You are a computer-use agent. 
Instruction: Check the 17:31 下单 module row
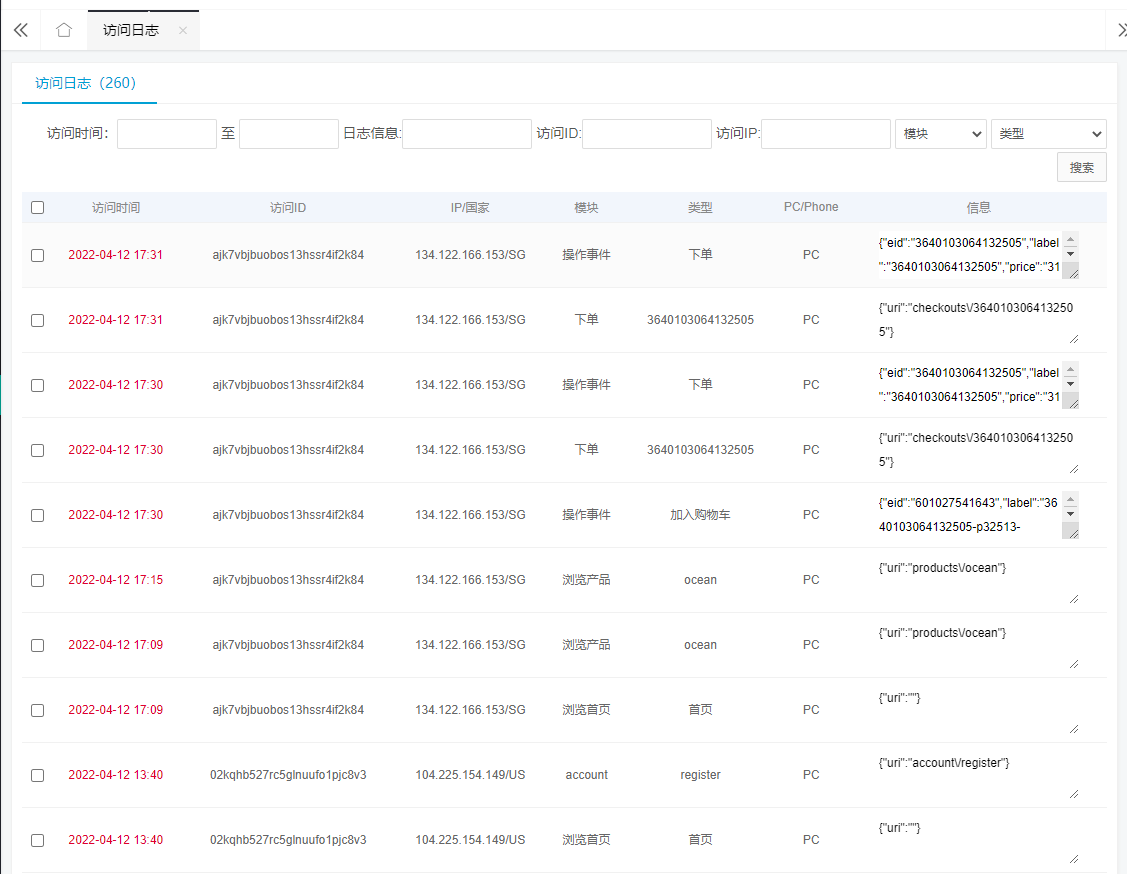(x=37, y=321)
